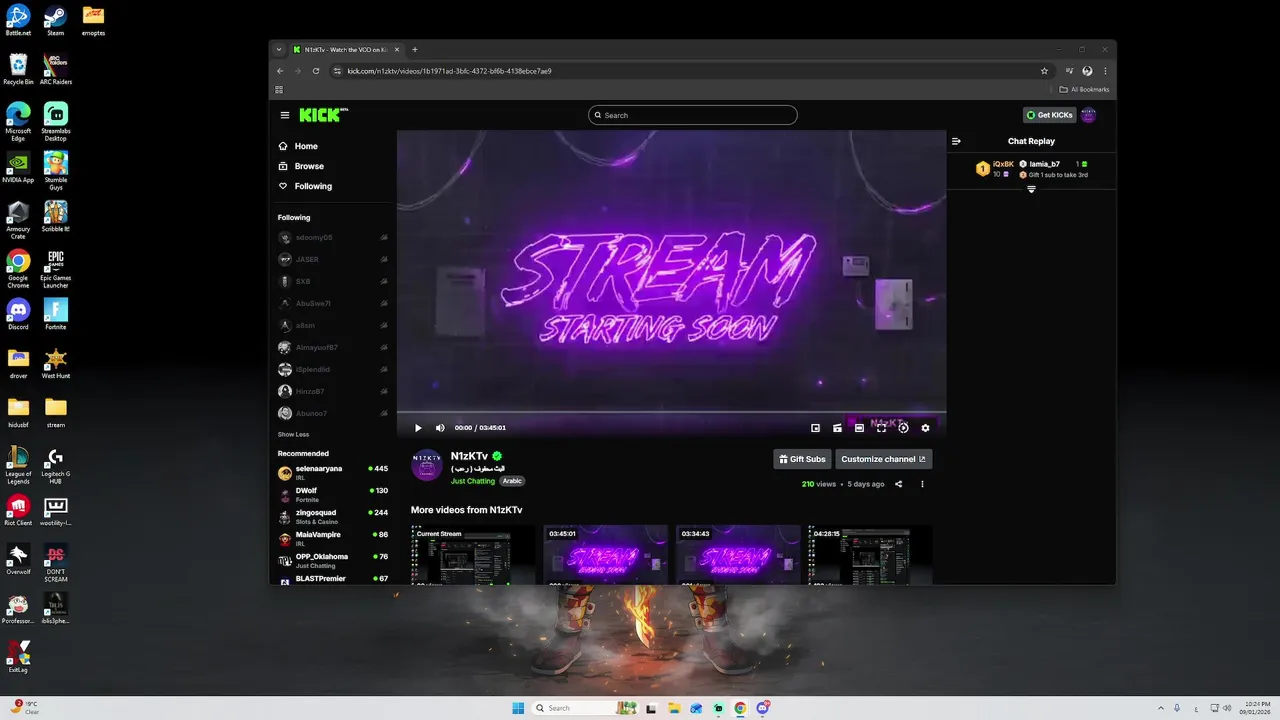Close the N1zKTv Chrome tab

398,50
